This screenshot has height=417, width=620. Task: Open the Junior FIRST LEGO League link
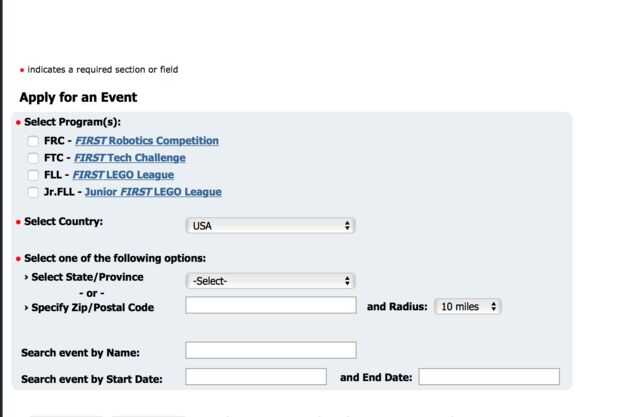[x=153, y=192]
